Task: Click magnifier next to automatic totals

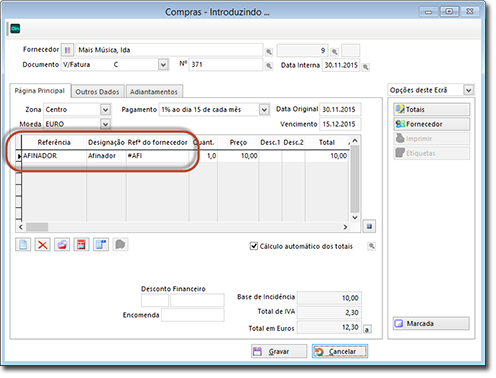Action: [371, 246]
